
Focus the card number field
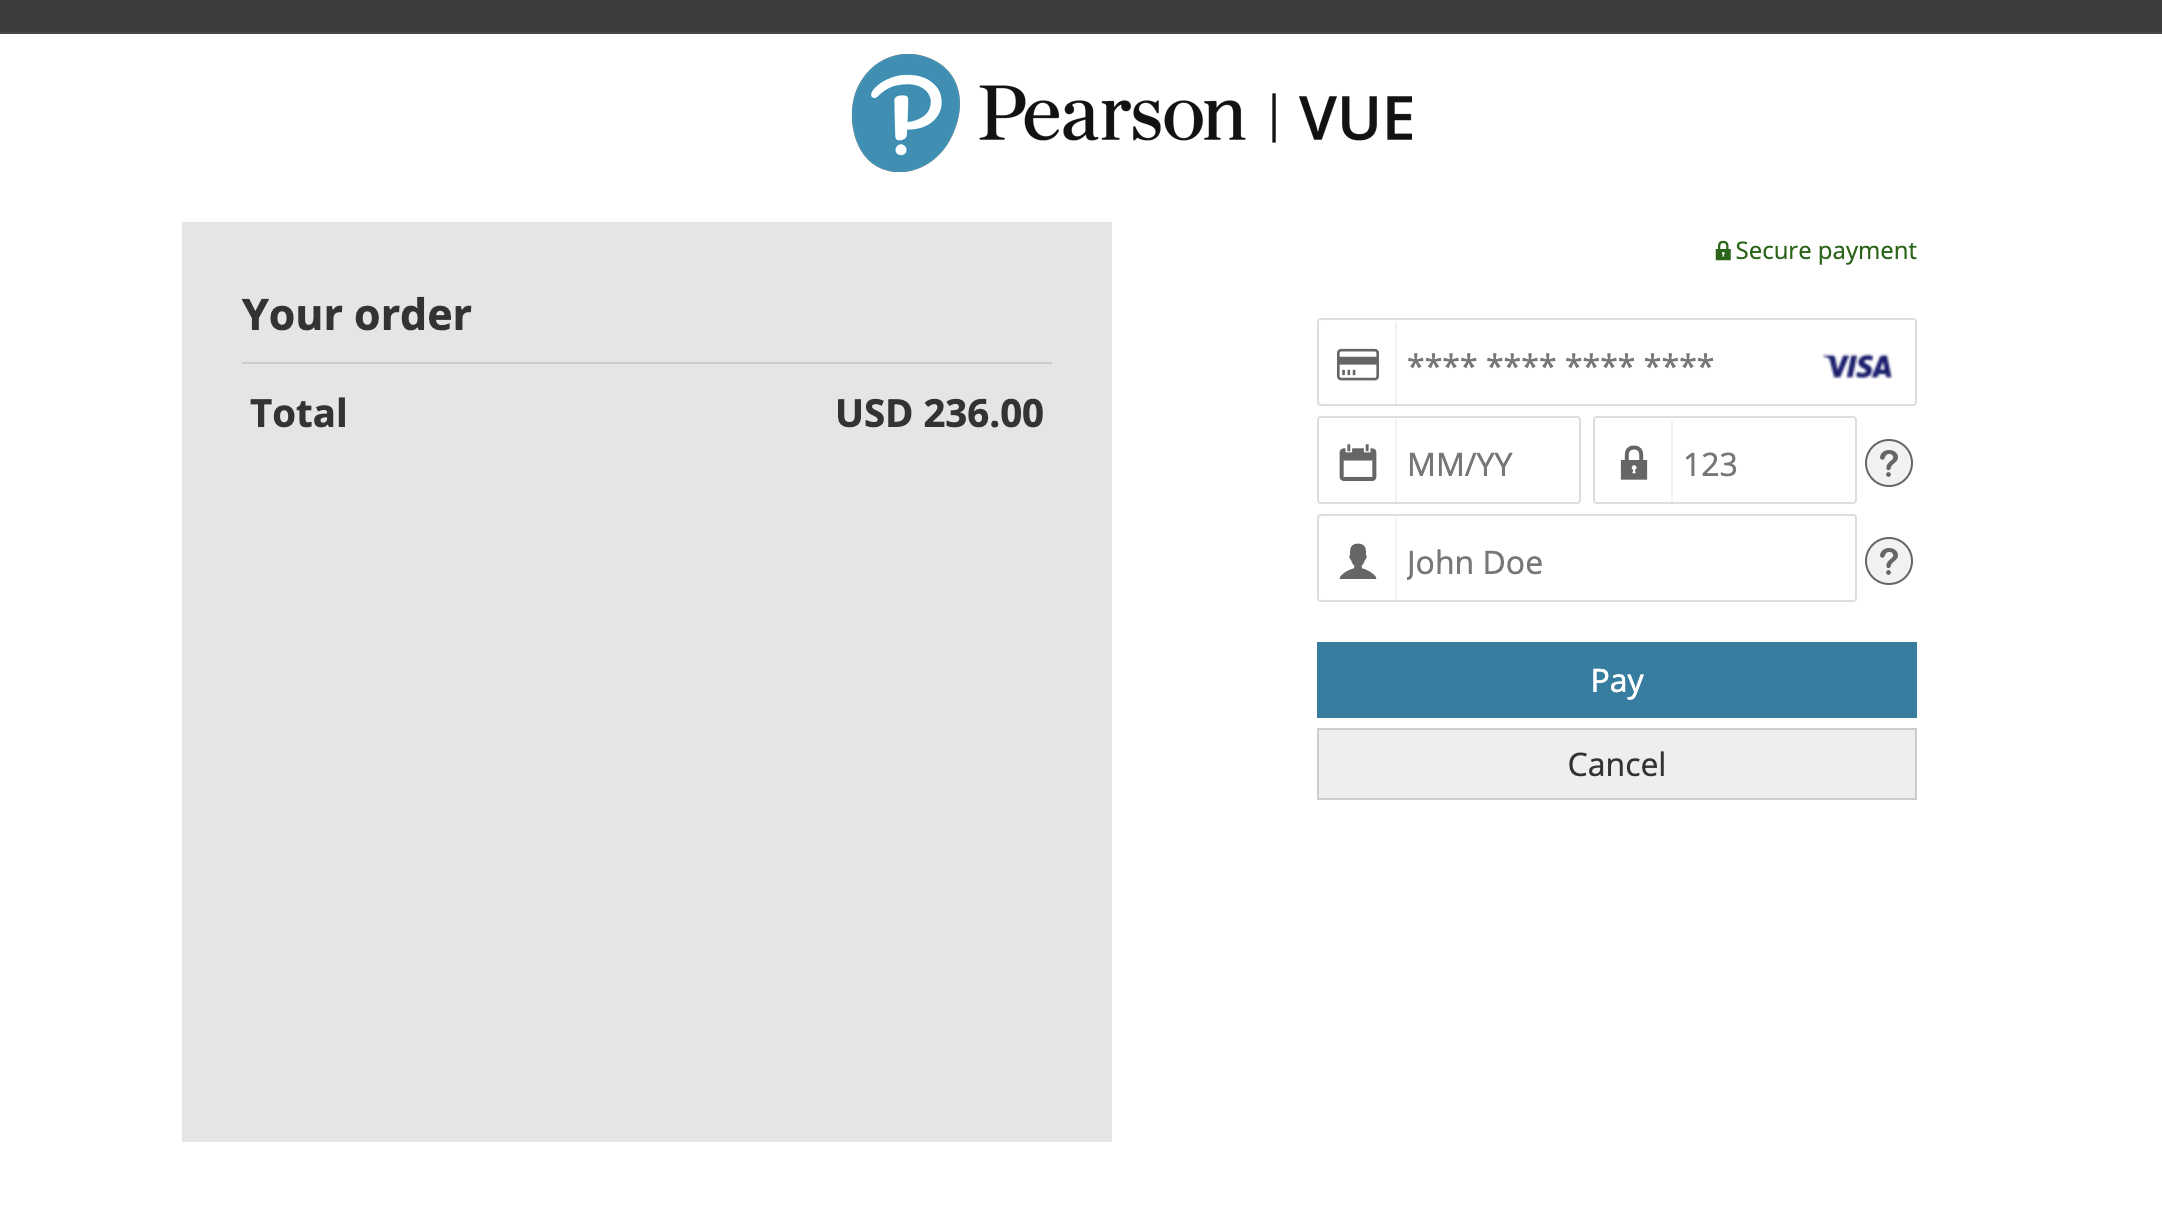(1616, 362)
